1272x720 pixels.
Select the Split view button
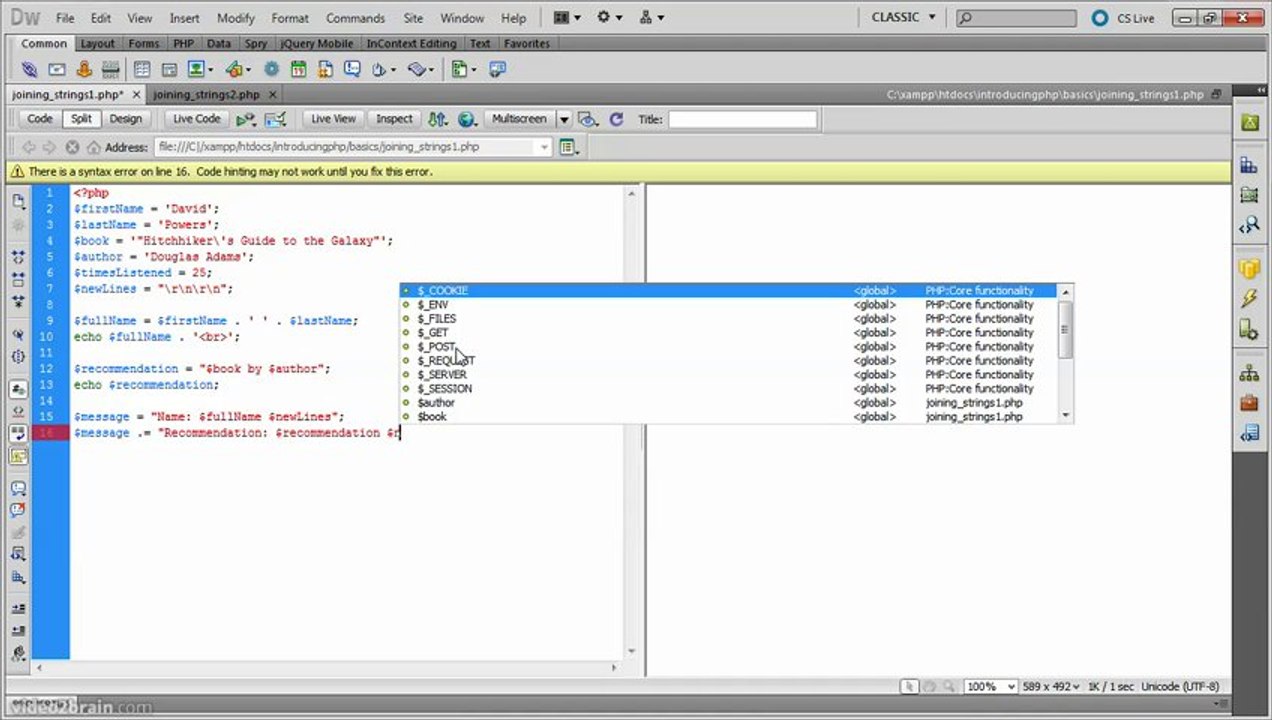tap(81, 119)
